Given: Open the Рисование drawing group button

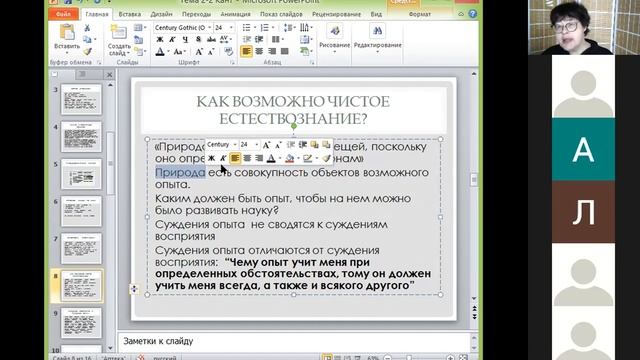Looking at the screenshot, I should pyautogui.click(x=335, y=38).
